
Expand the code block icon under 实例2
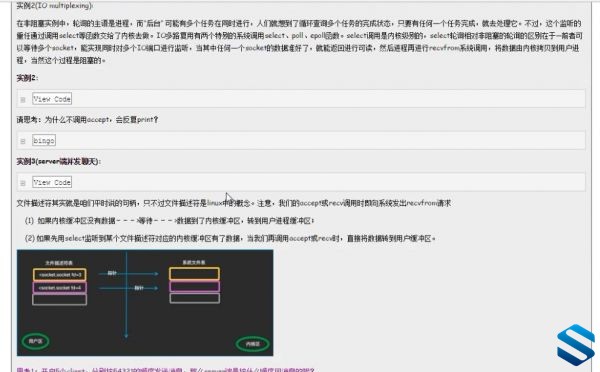tap(23, 100)
